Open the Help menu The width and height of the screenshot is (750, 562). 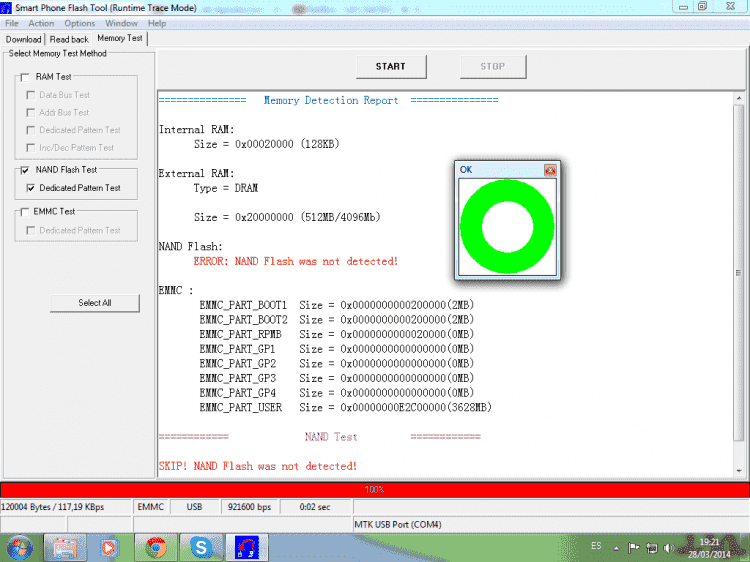[157, 23]
